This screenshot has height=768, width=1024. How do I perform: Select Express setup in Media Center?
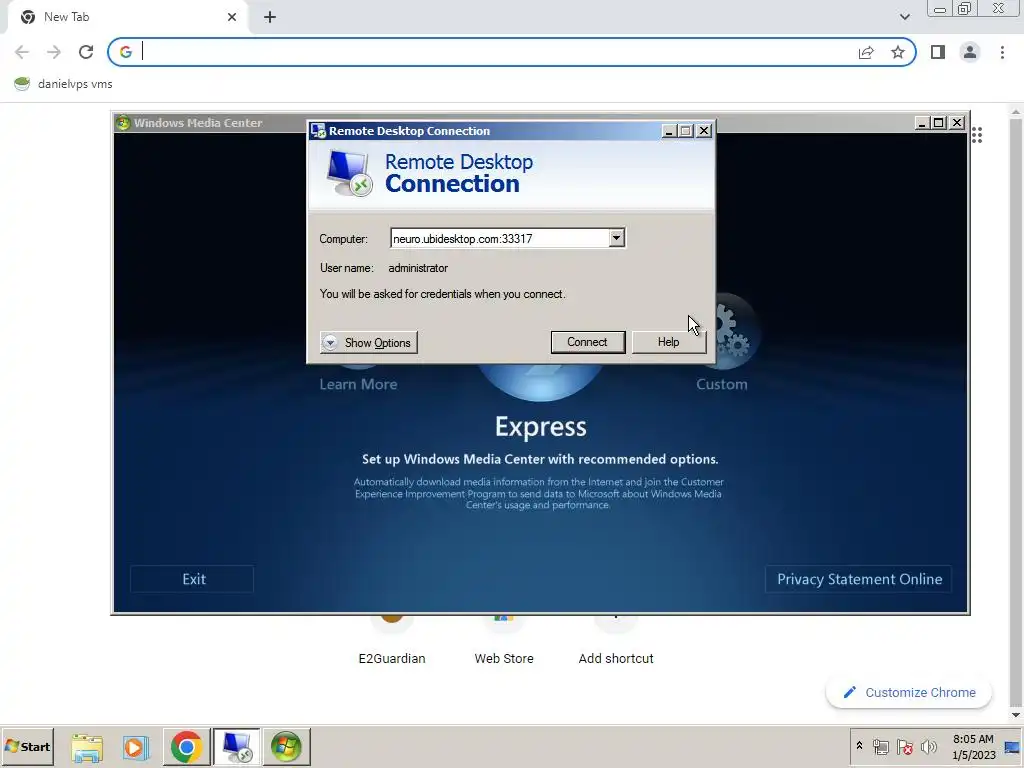pyautogui.click(x=540, y=426)
